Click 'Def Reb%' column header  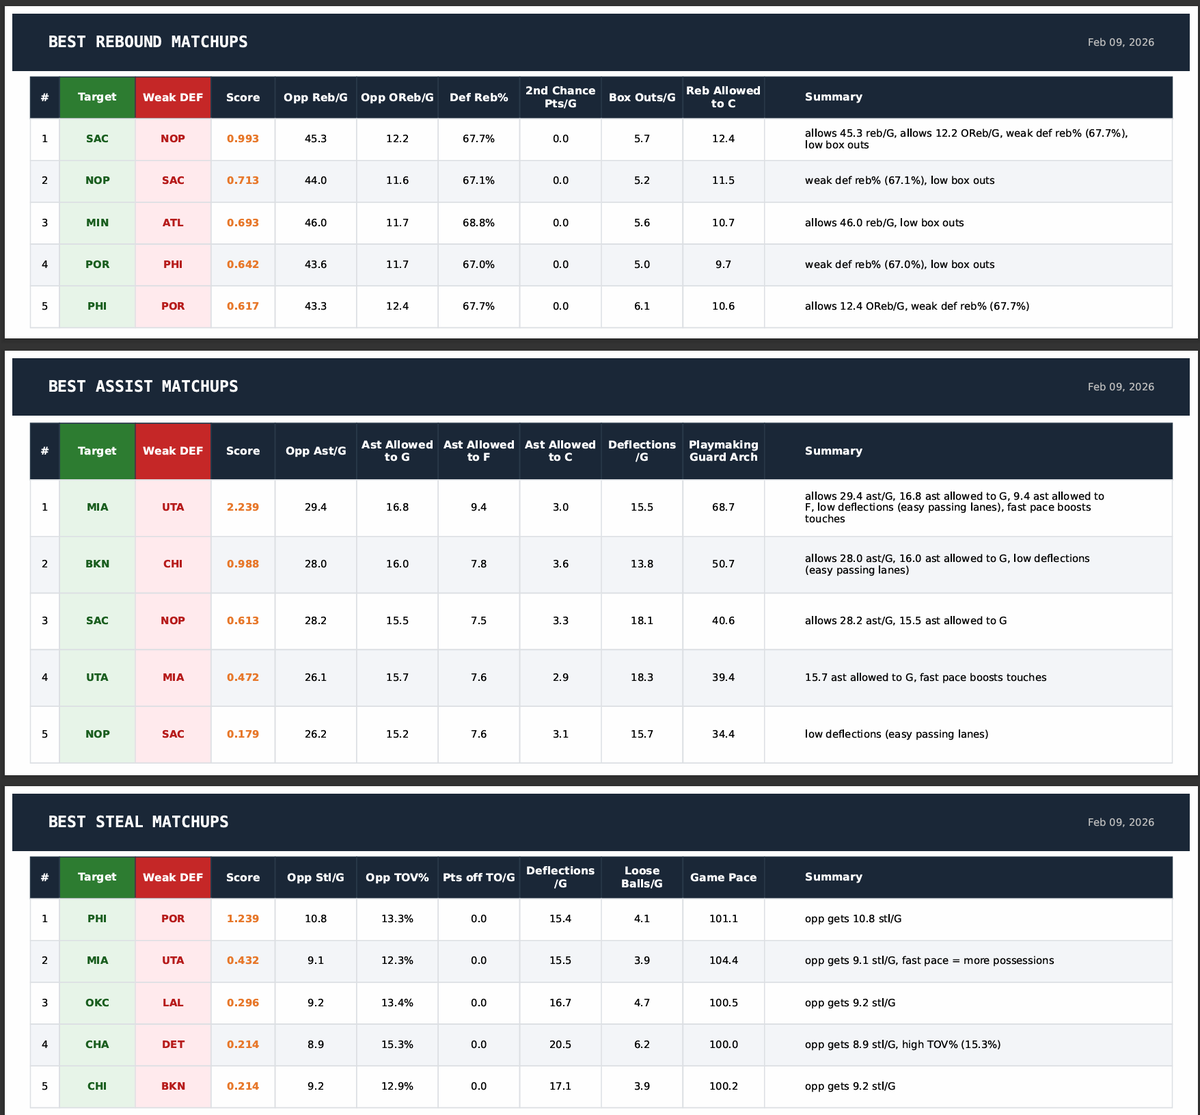point(479,97)
